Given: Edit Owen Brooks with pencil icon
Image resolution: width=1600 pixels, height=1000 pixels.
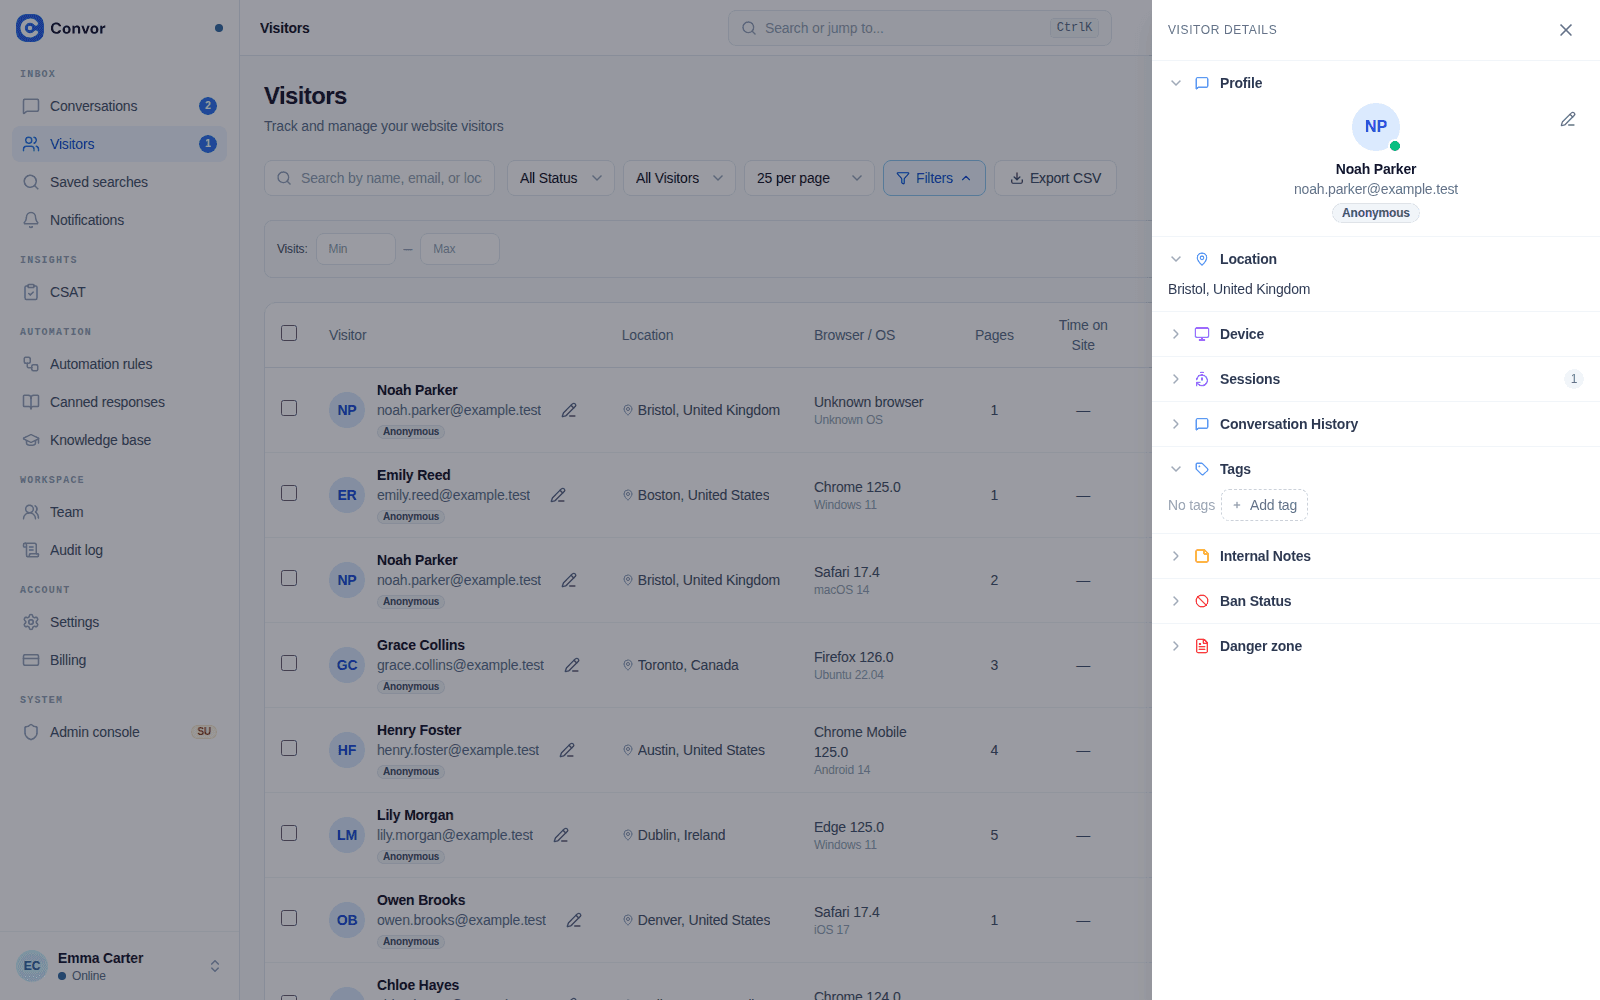Looking at the screenshot, I should [574, 920].
